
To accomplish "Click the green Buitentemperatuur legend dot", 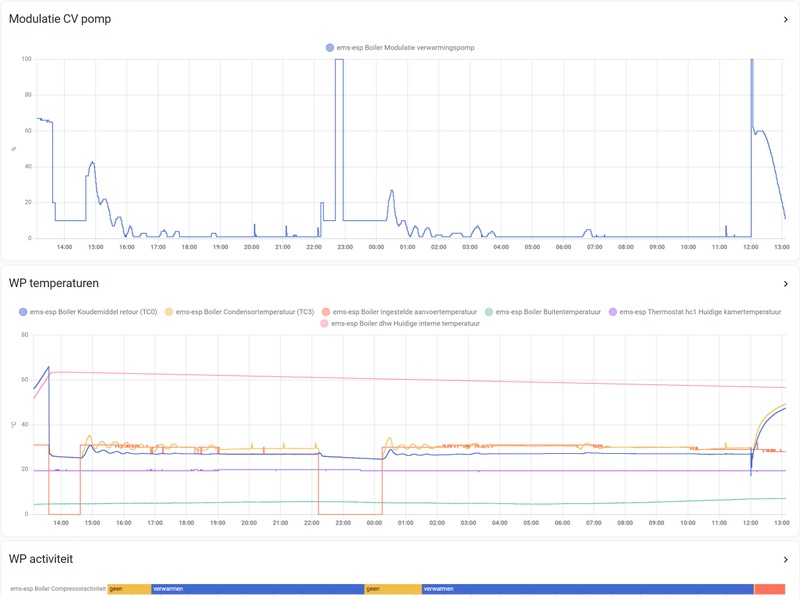I will tap(488, 310).
